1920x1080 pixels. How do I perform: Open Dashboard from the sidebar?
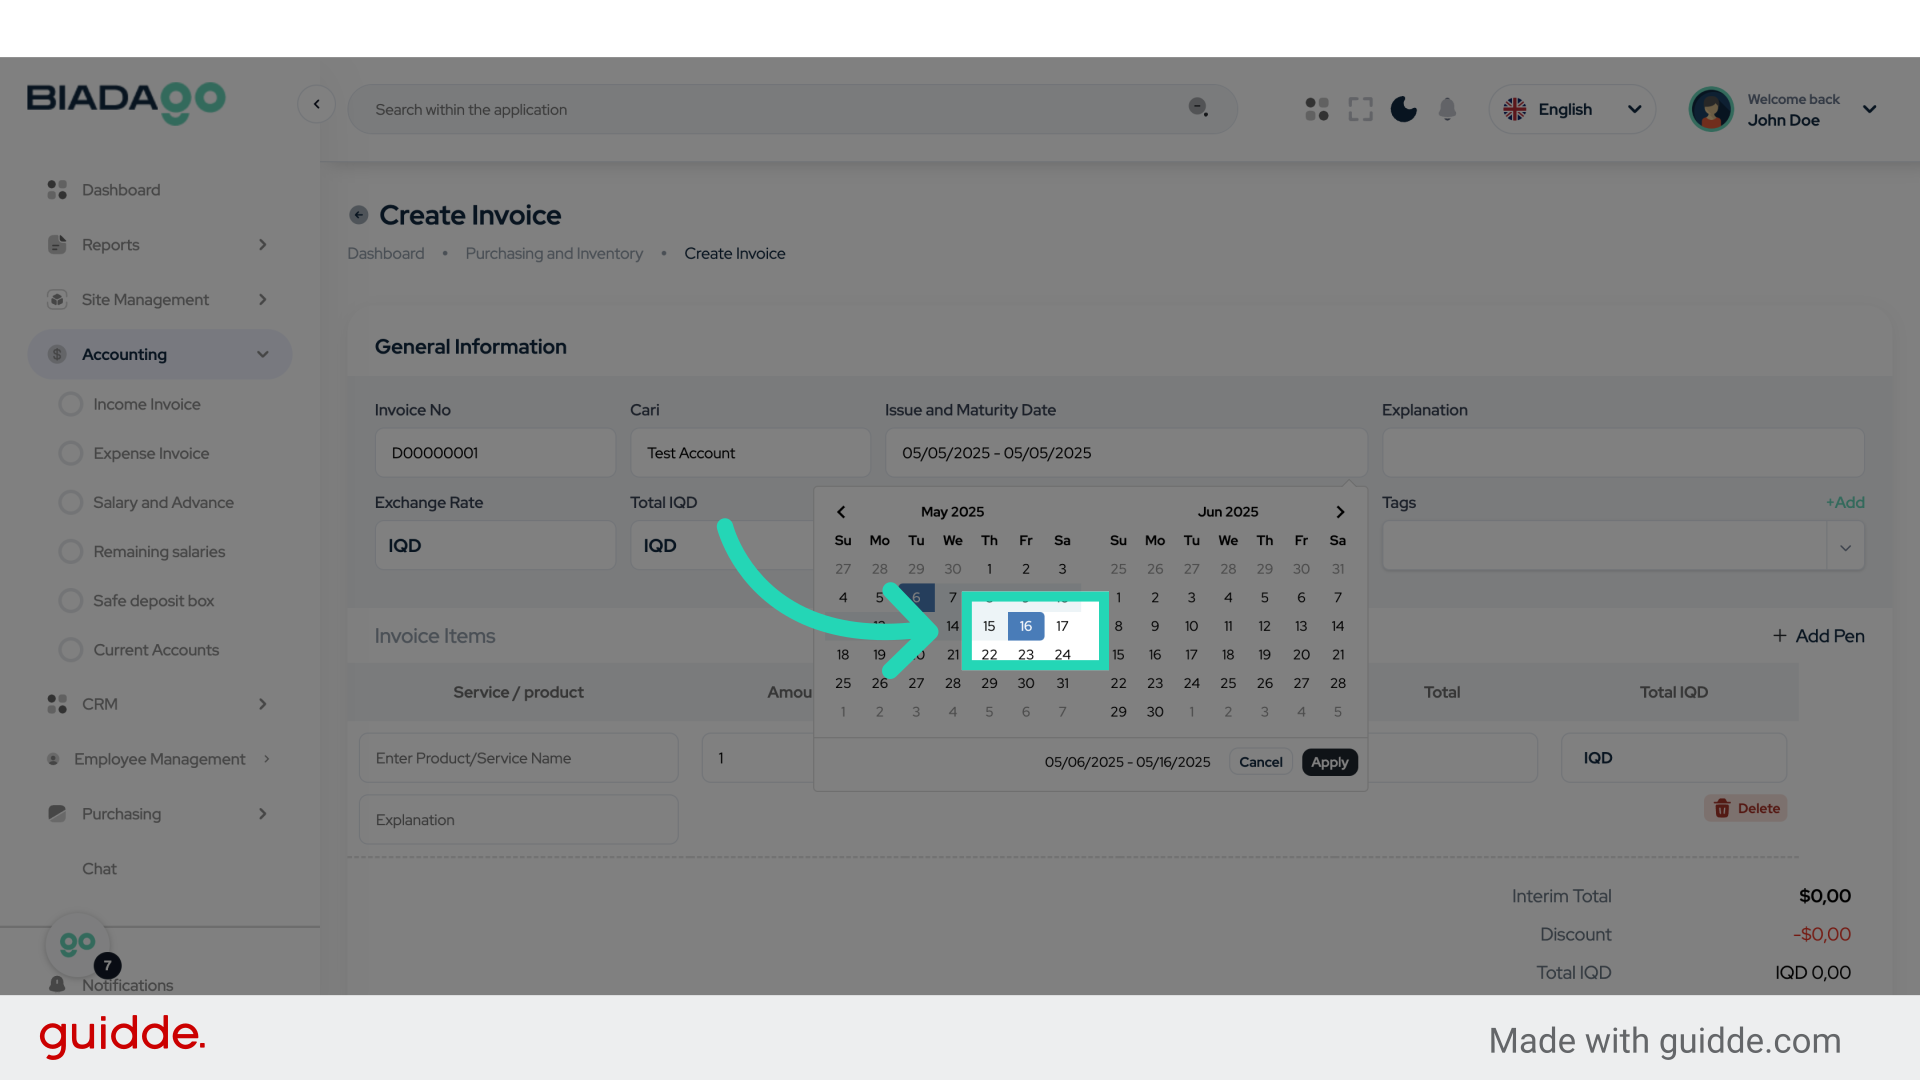click(120, 190)
